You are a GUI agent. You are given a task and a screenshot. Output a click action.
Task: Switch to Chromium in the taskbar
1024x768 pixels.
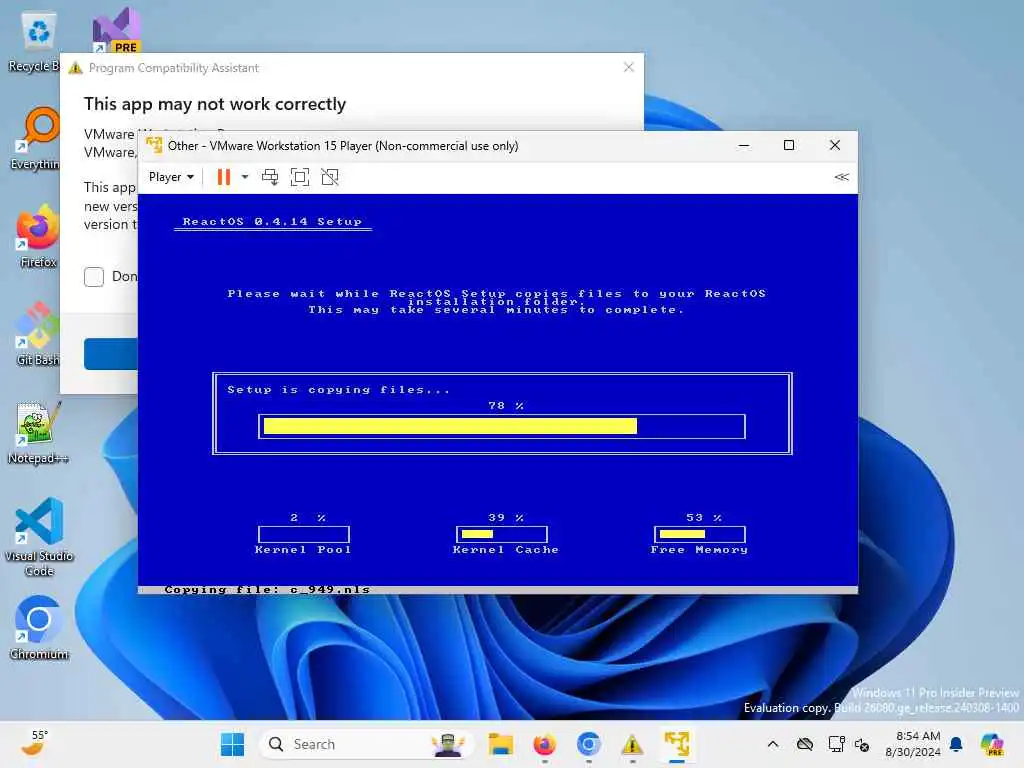(588, 744)
